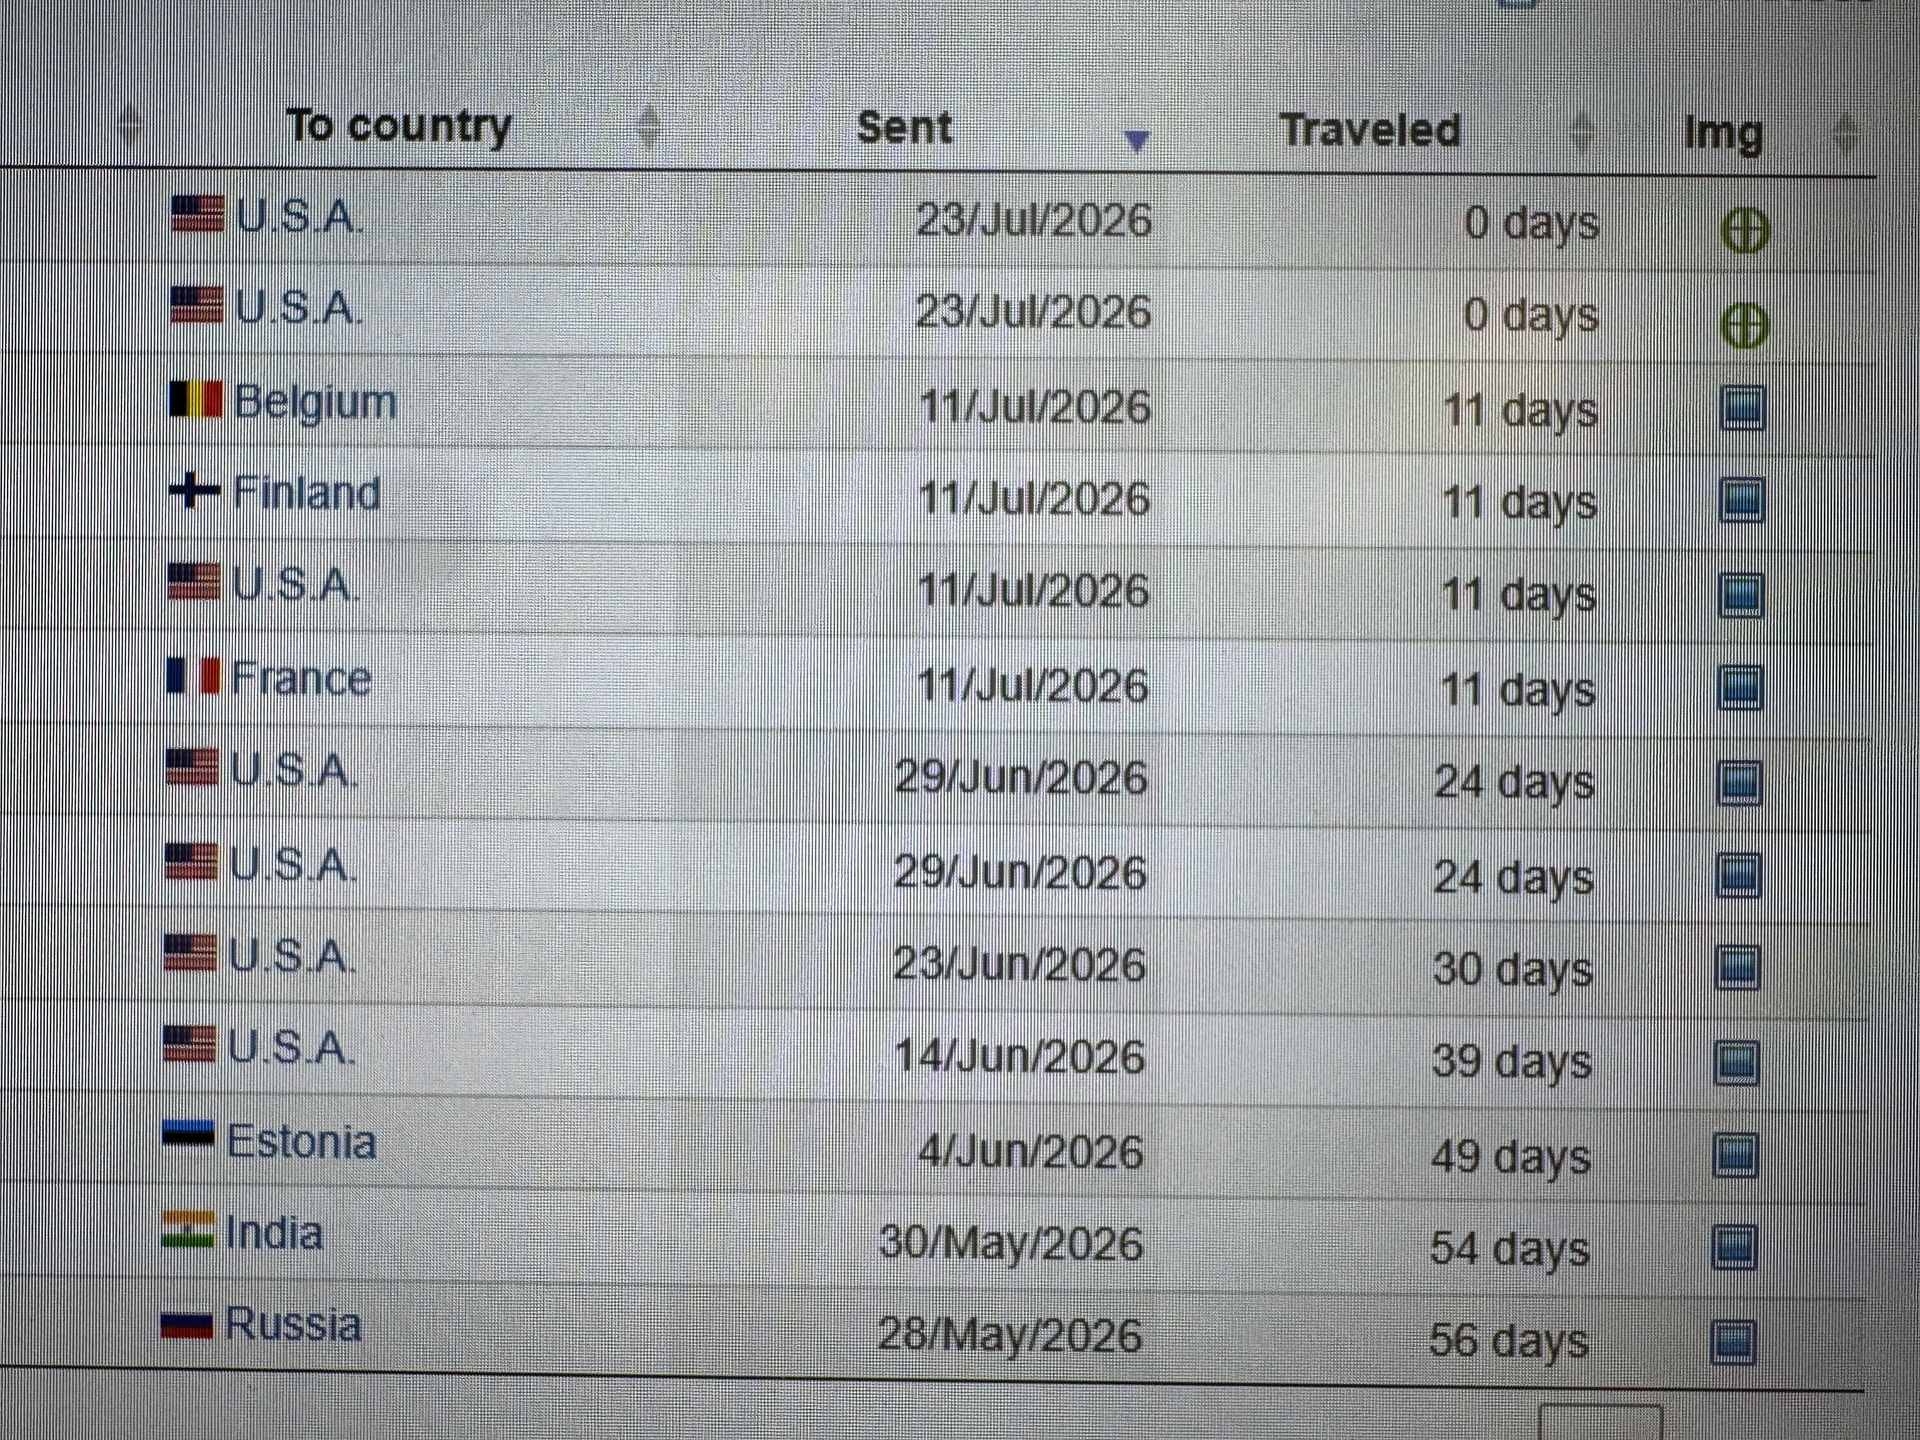Screen dimensions: 1920x1440
Task: View image of Estonia postcard
Action: click(1735, 1155)
